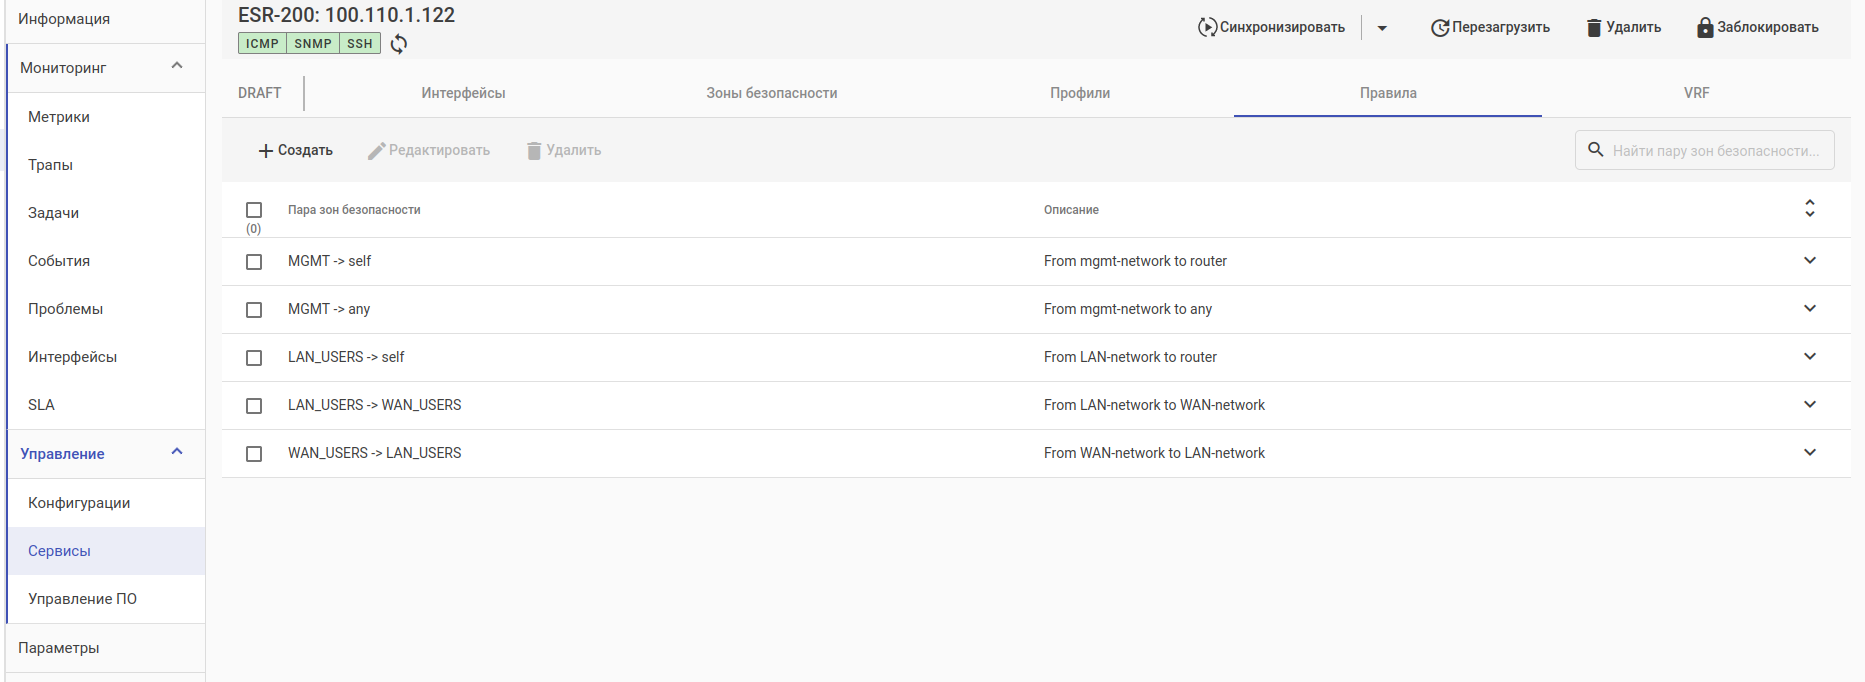Click the pencil Edit icon
Viewport: 1865px width, 682px height.
(376, 151)
